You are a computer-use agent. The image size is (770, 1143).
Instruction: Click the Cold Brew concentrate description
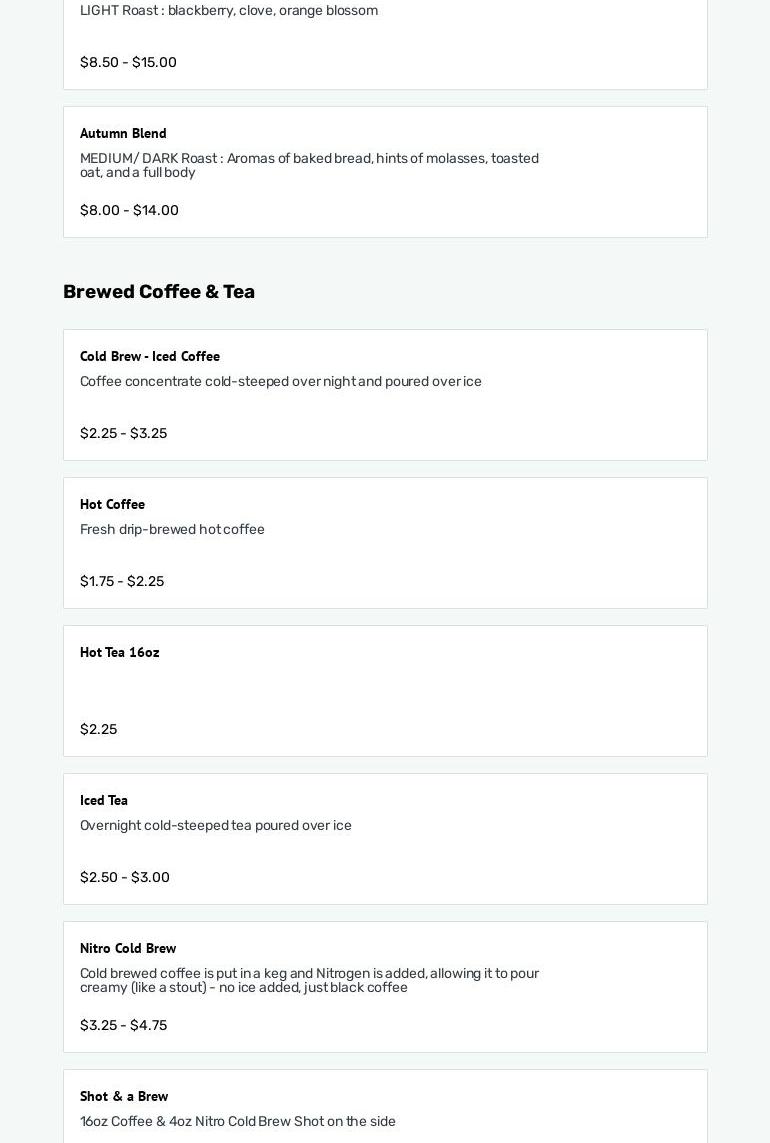pos(281,382)
